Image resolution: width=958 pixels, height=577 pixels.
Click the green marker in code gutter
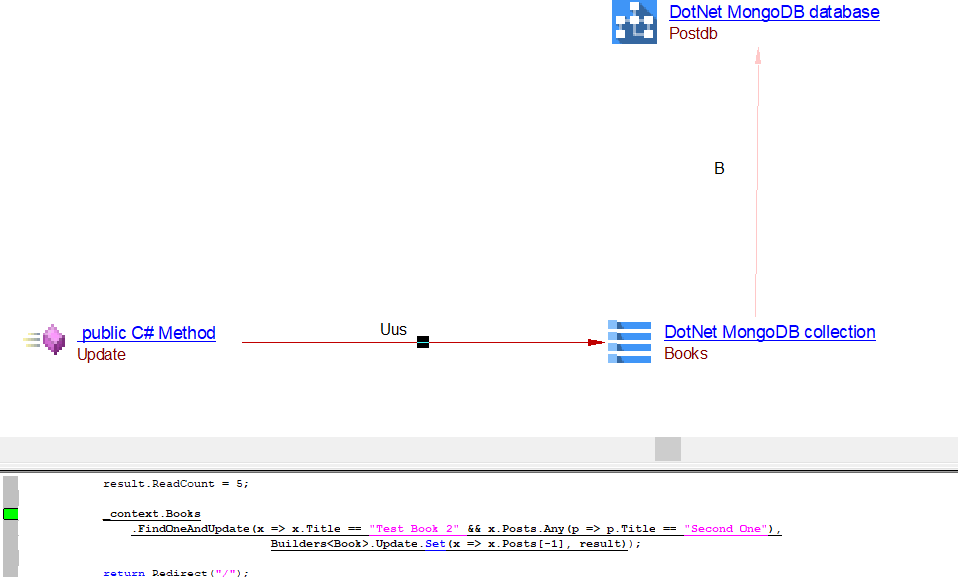pos(10,514)
